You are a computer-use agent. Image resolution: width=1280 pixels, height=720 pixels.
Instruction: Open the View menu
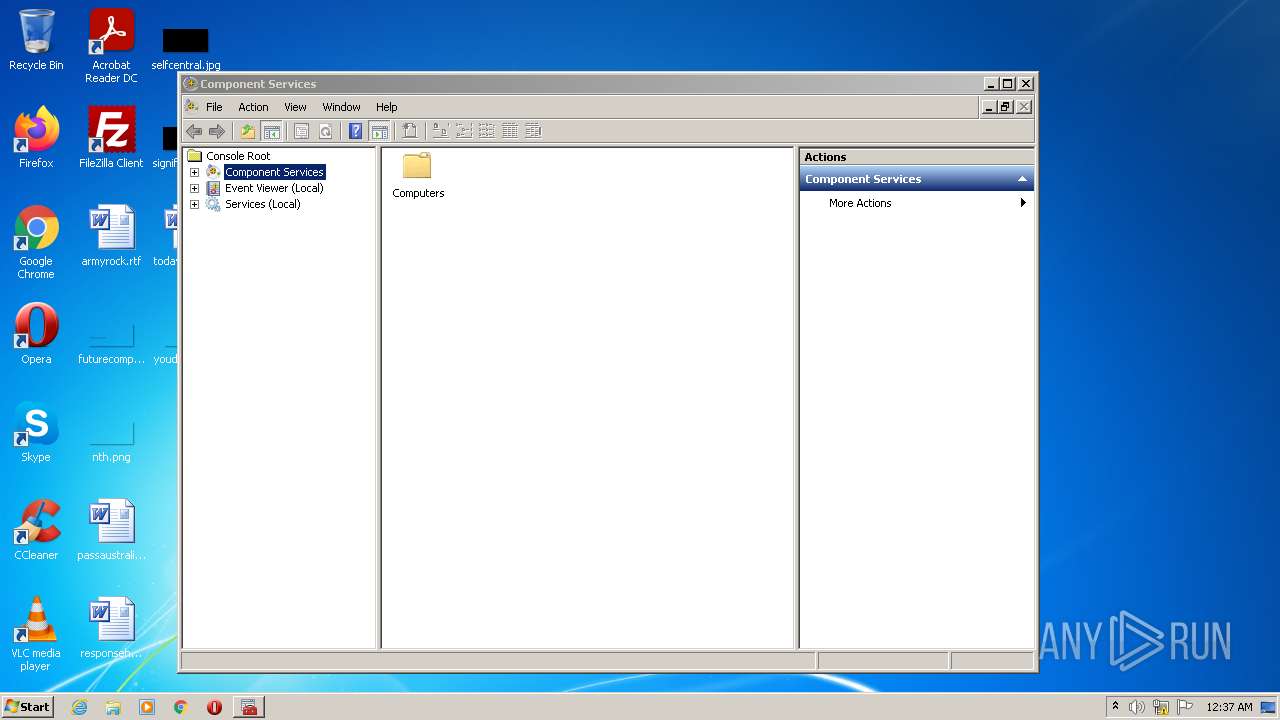coord(295,107)
